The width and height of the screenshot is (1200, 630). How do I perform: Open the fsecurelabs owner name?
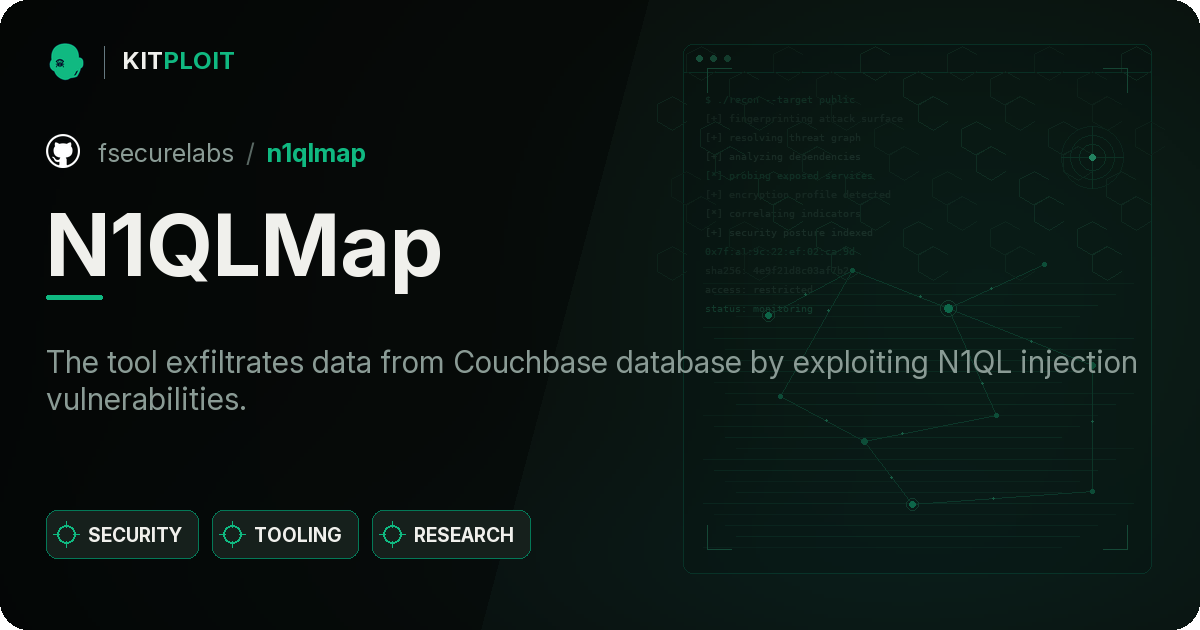166,153
